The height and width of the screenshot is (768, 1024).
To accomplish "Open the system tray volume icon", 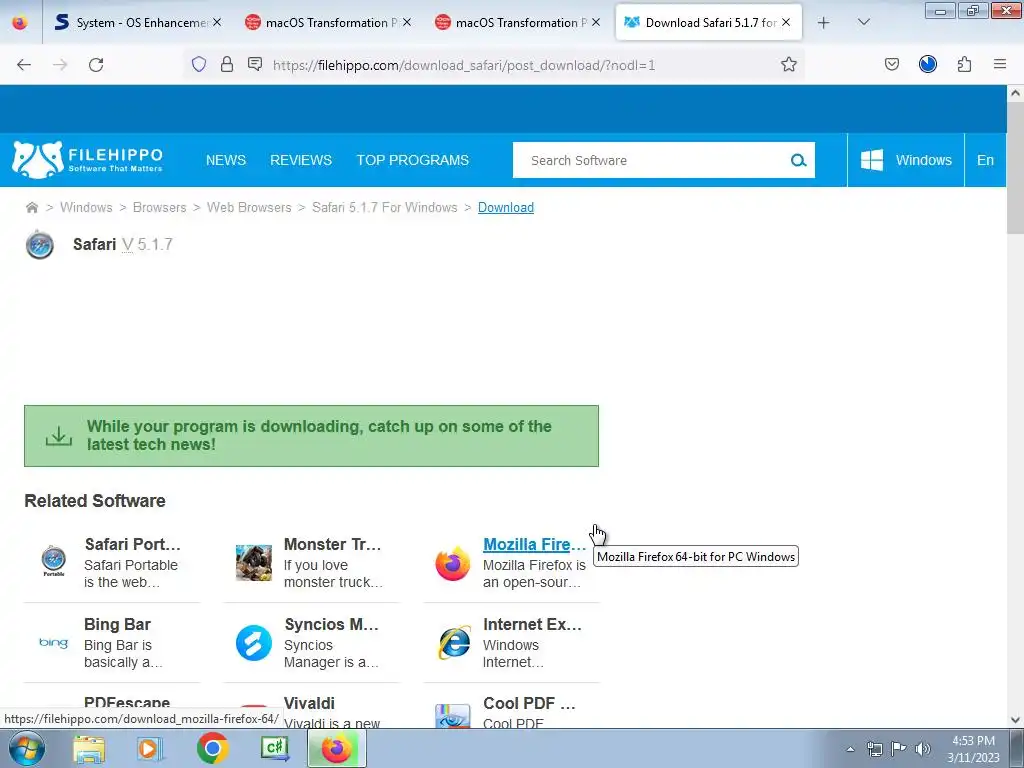I will (923, 749).
